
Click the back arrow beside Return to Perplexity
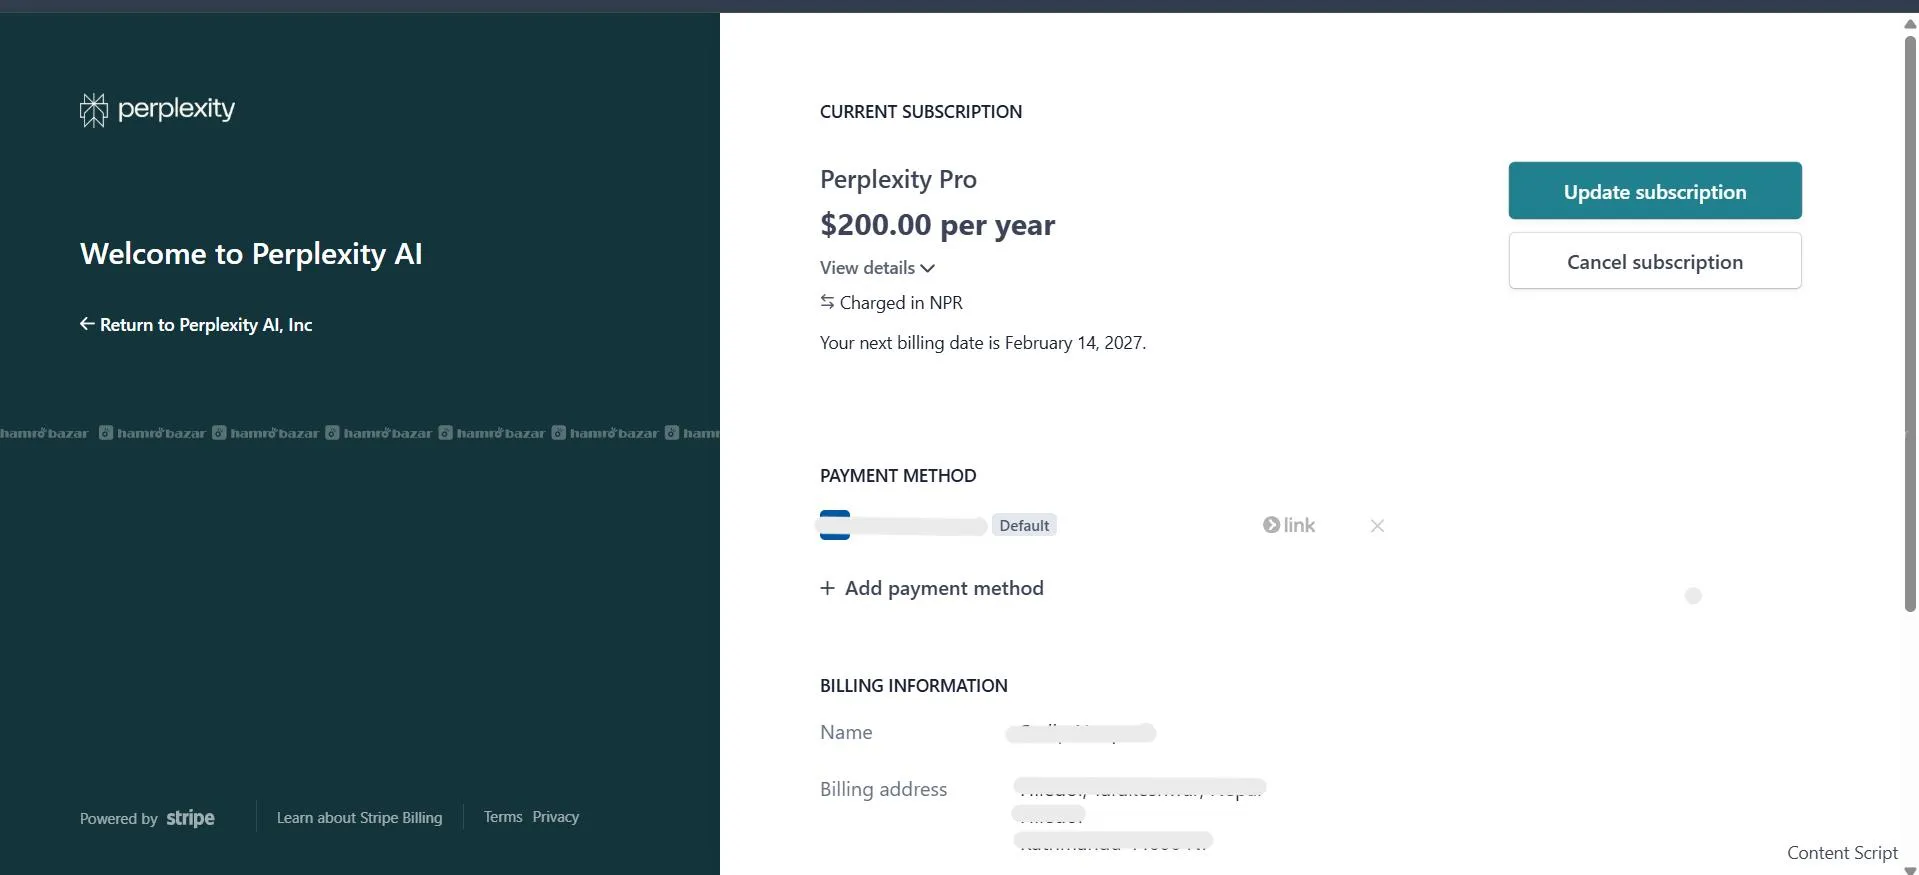[x=87, y=324]
